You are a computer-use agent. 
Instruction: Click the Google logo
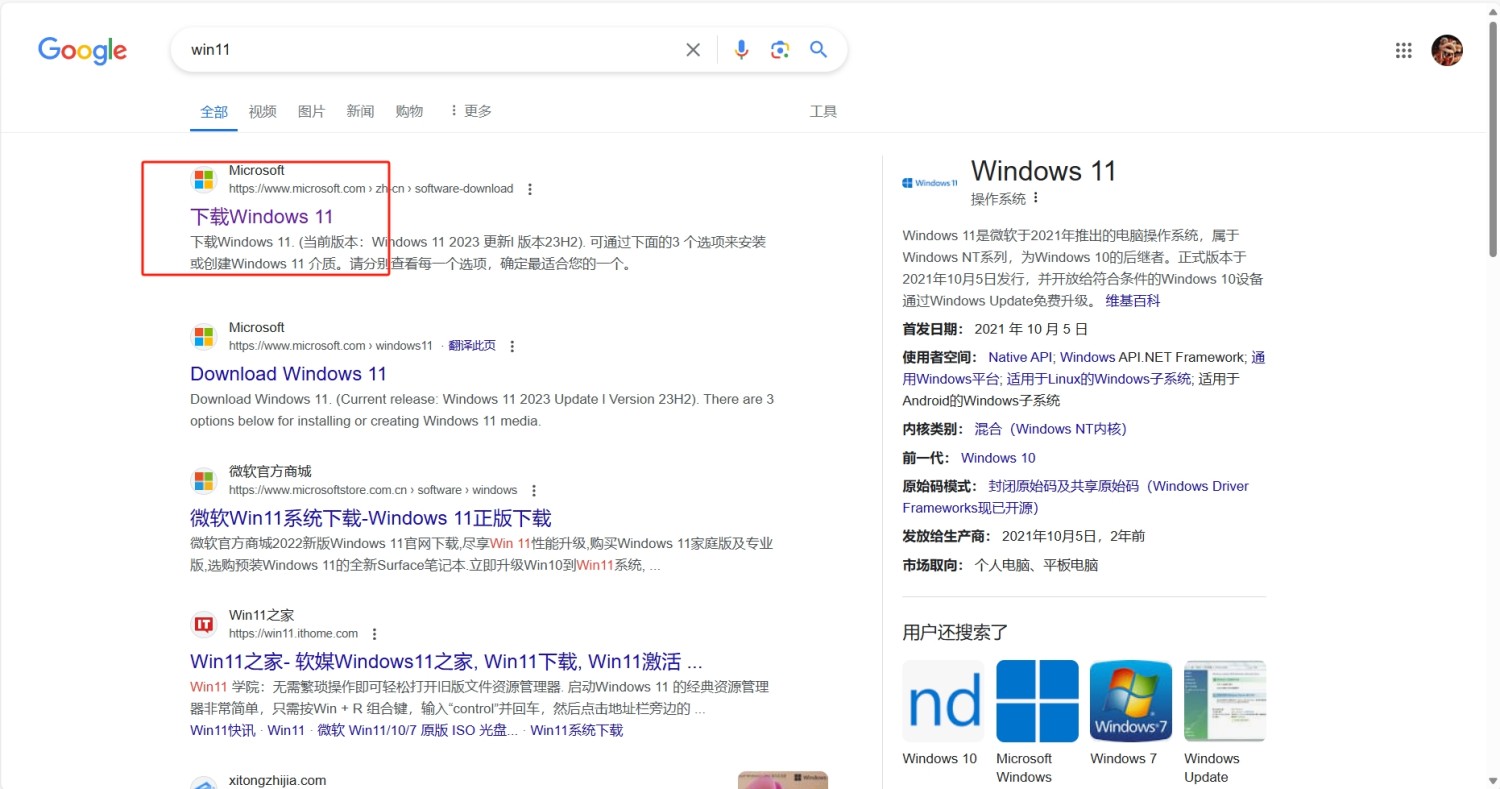tap(82, 50)
